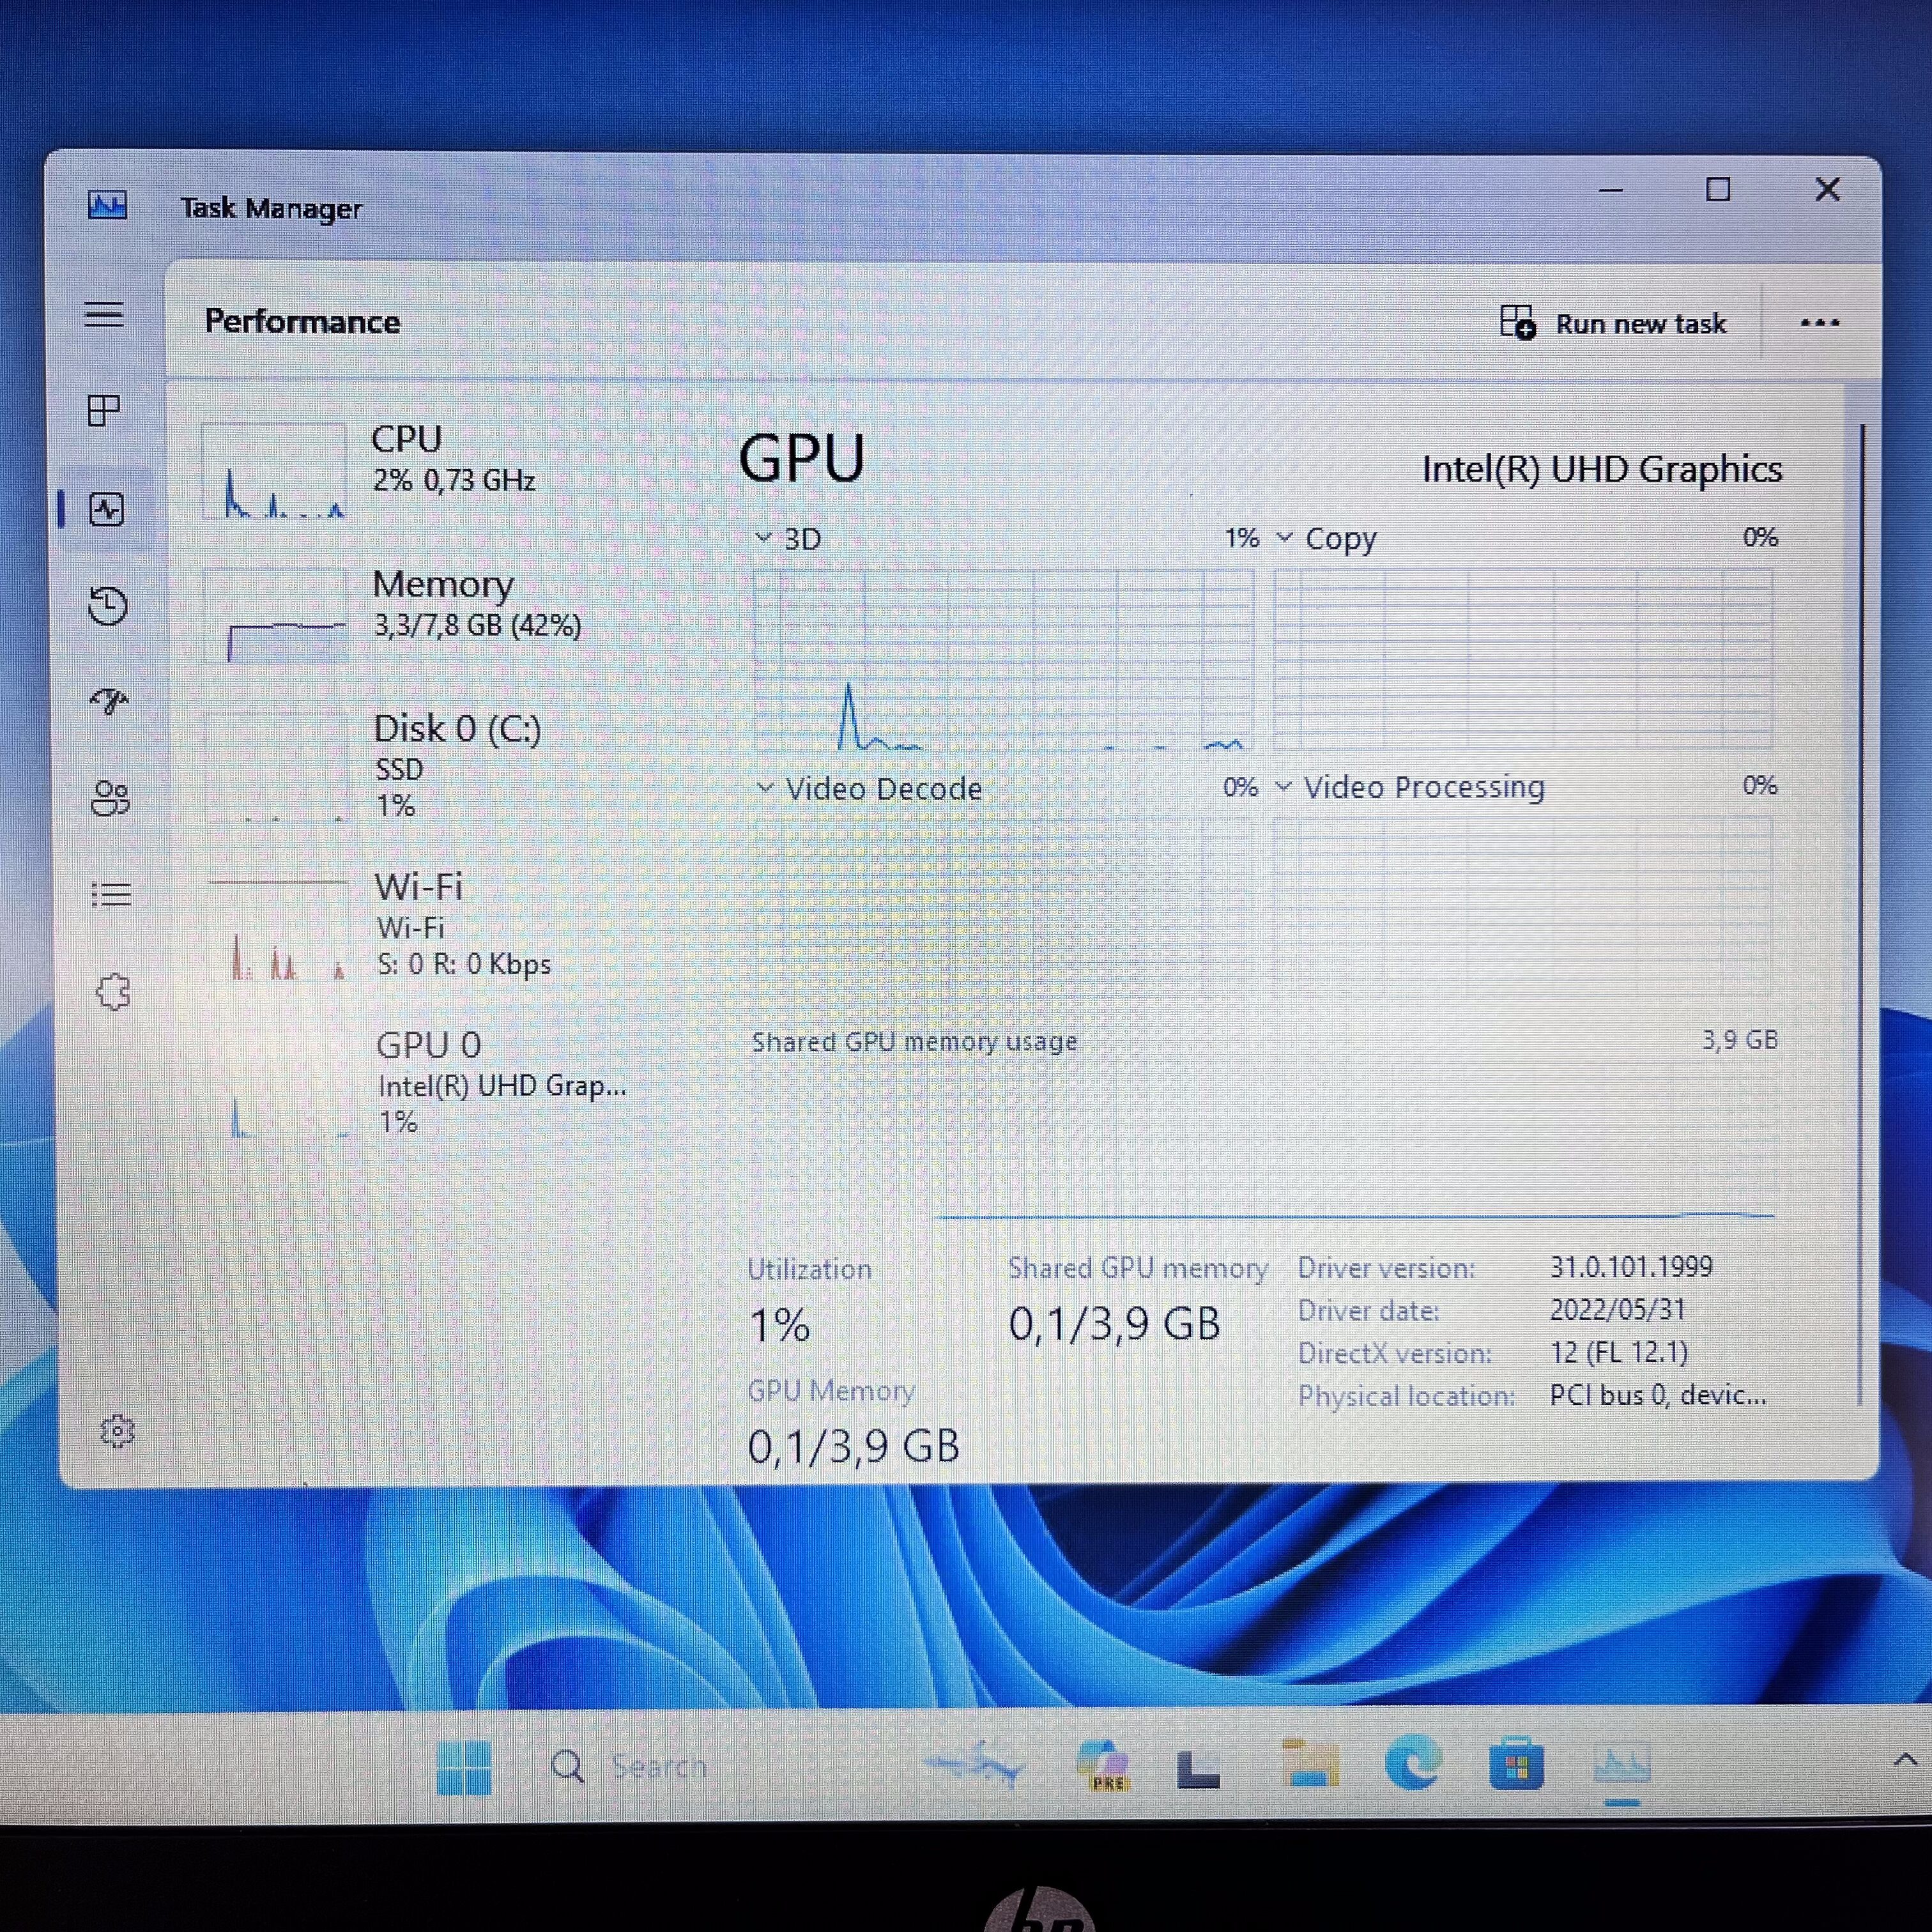Screen dimensions: 1932x1932
Task: Open the three-dot more options menu
Action: tap(1819, 323)
